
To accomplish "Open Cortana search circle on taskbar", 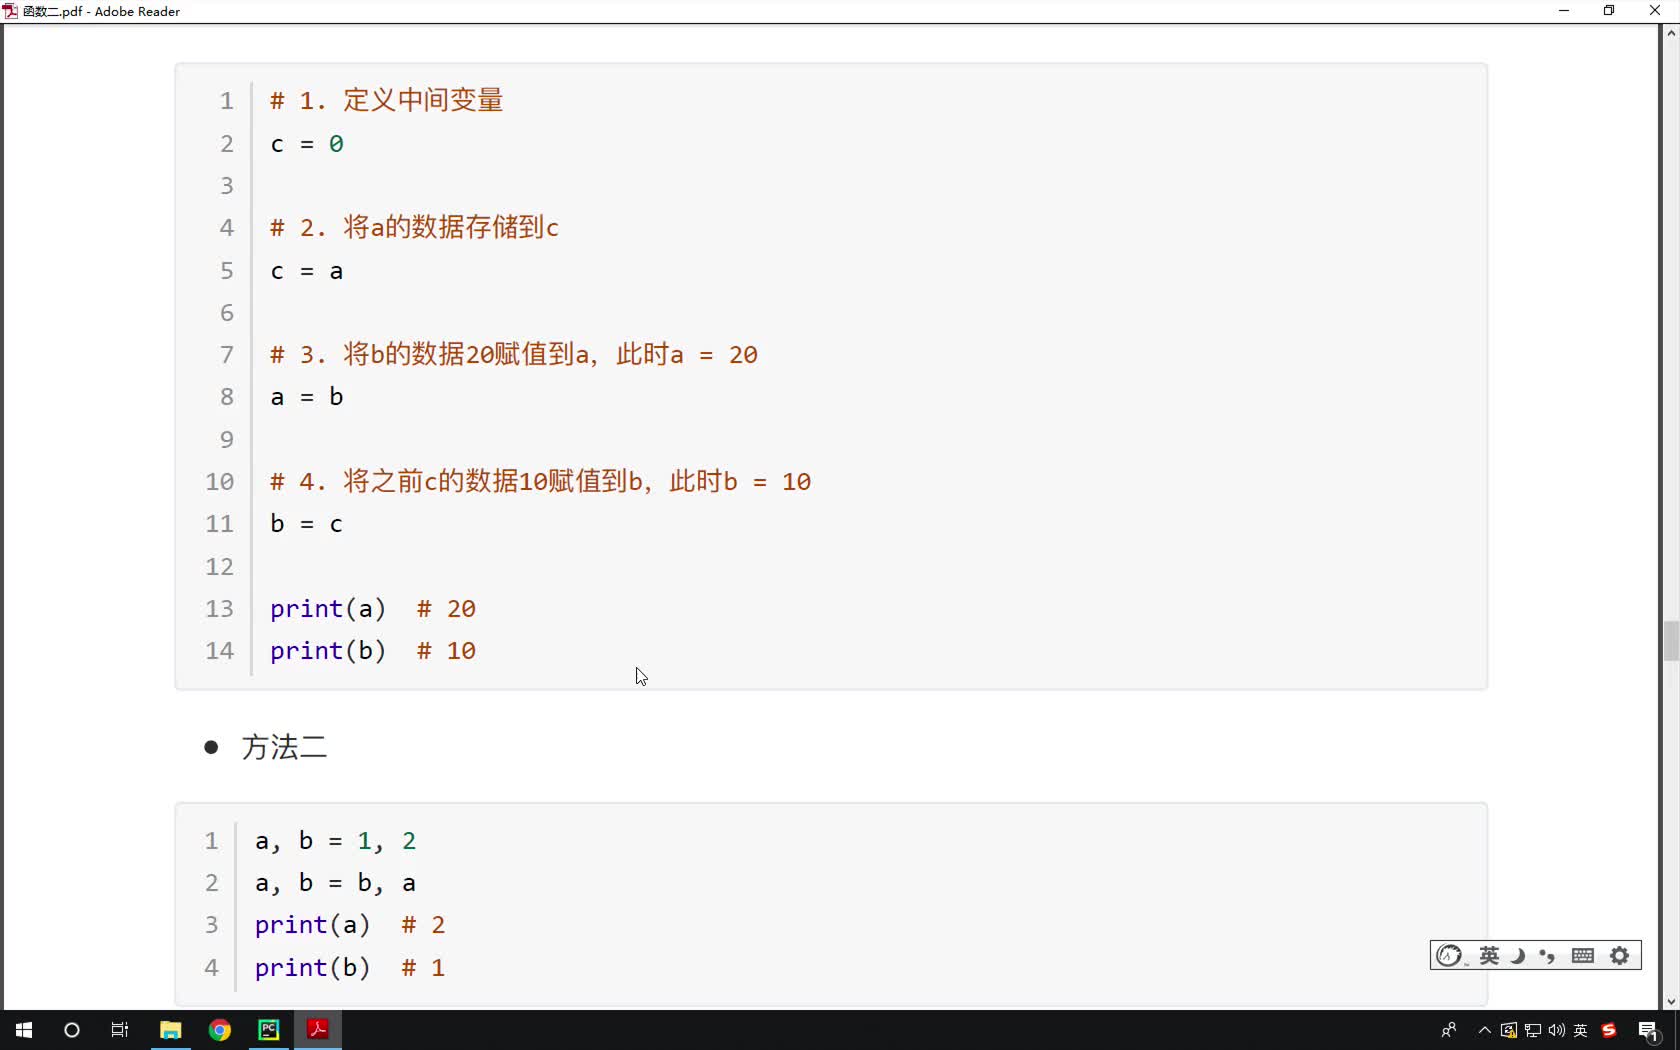I will coord(72,1030).
